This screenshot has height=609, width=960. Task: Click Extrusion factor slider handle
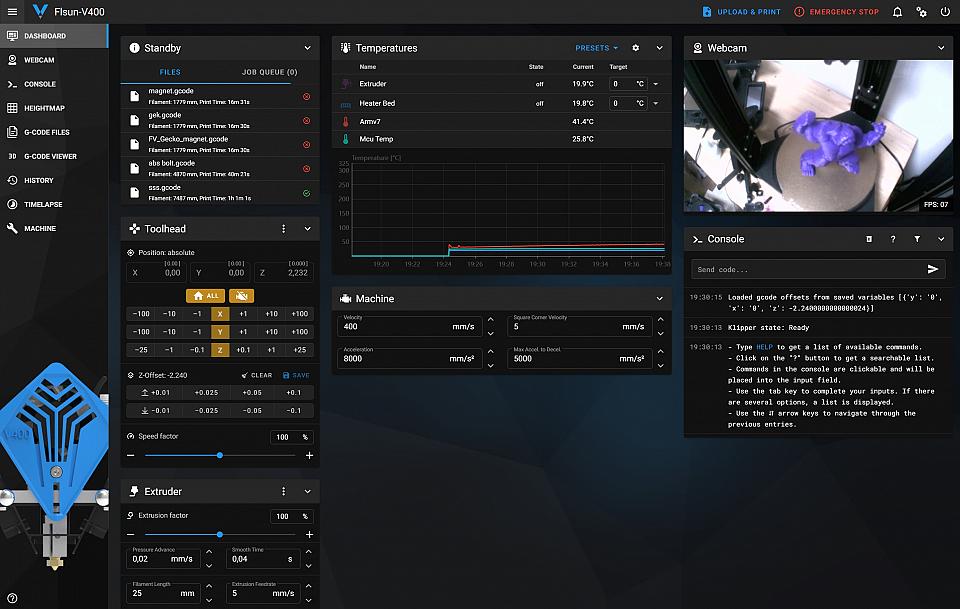(x=220, y=534)
